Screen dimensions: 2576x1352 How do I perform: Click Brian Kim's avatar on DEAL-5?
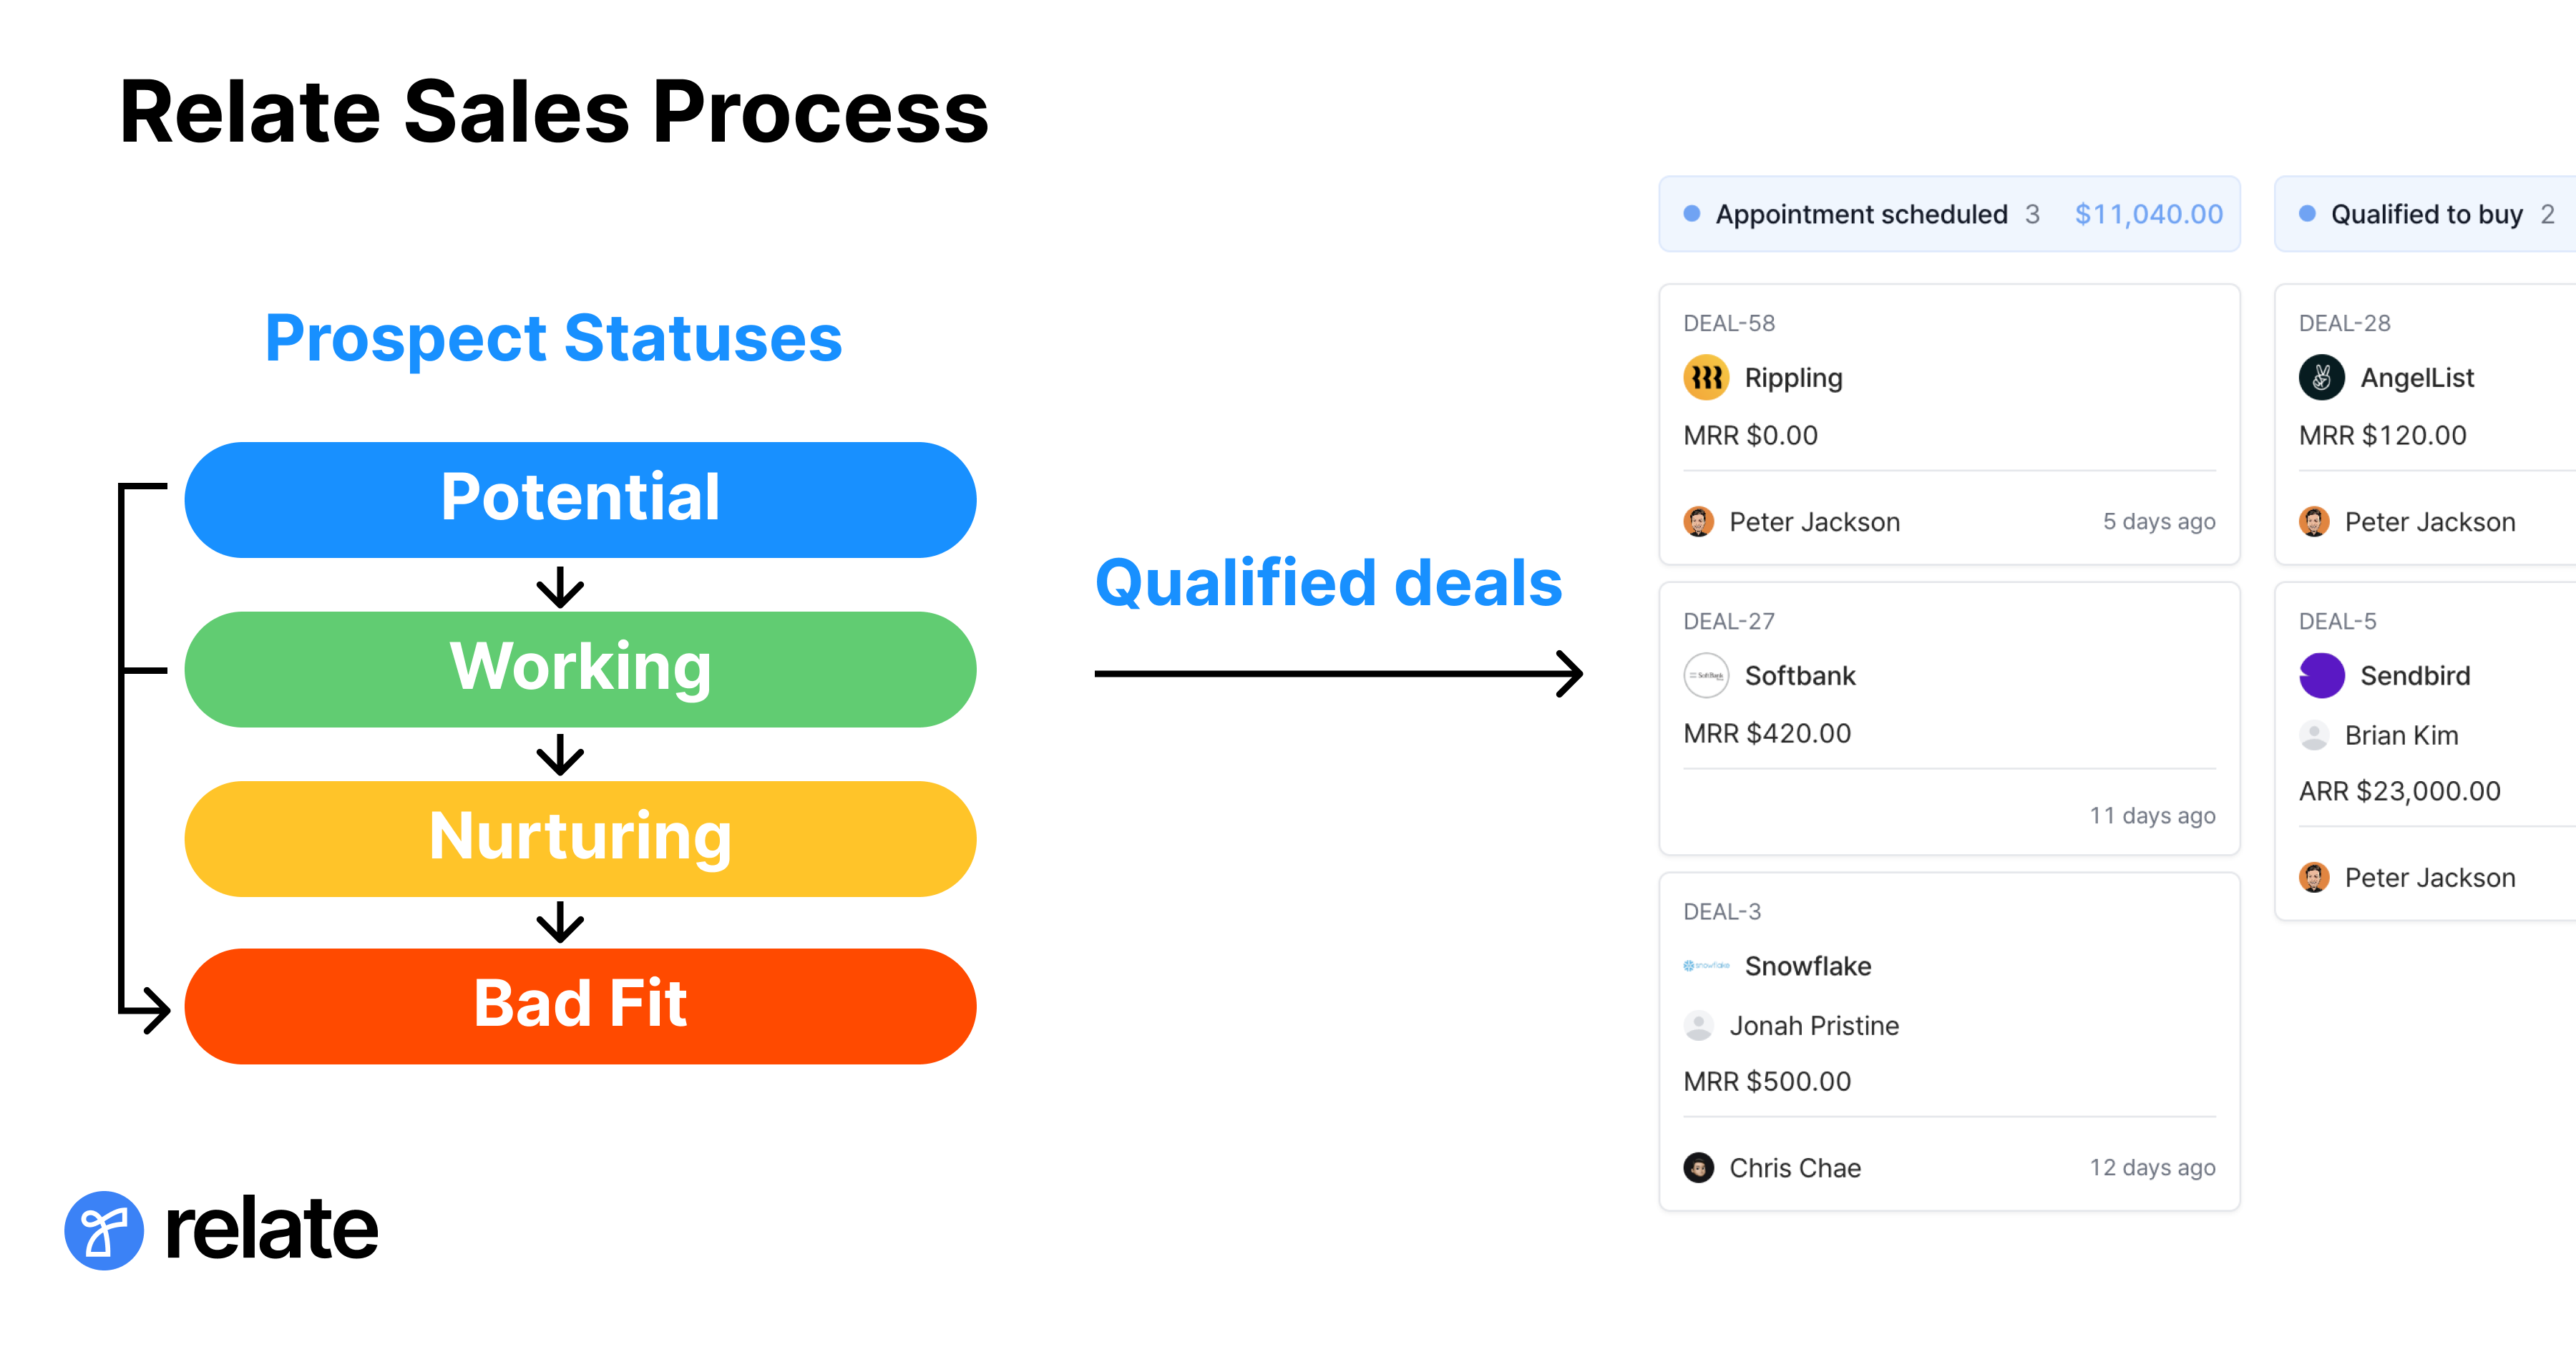[2316, 735]
